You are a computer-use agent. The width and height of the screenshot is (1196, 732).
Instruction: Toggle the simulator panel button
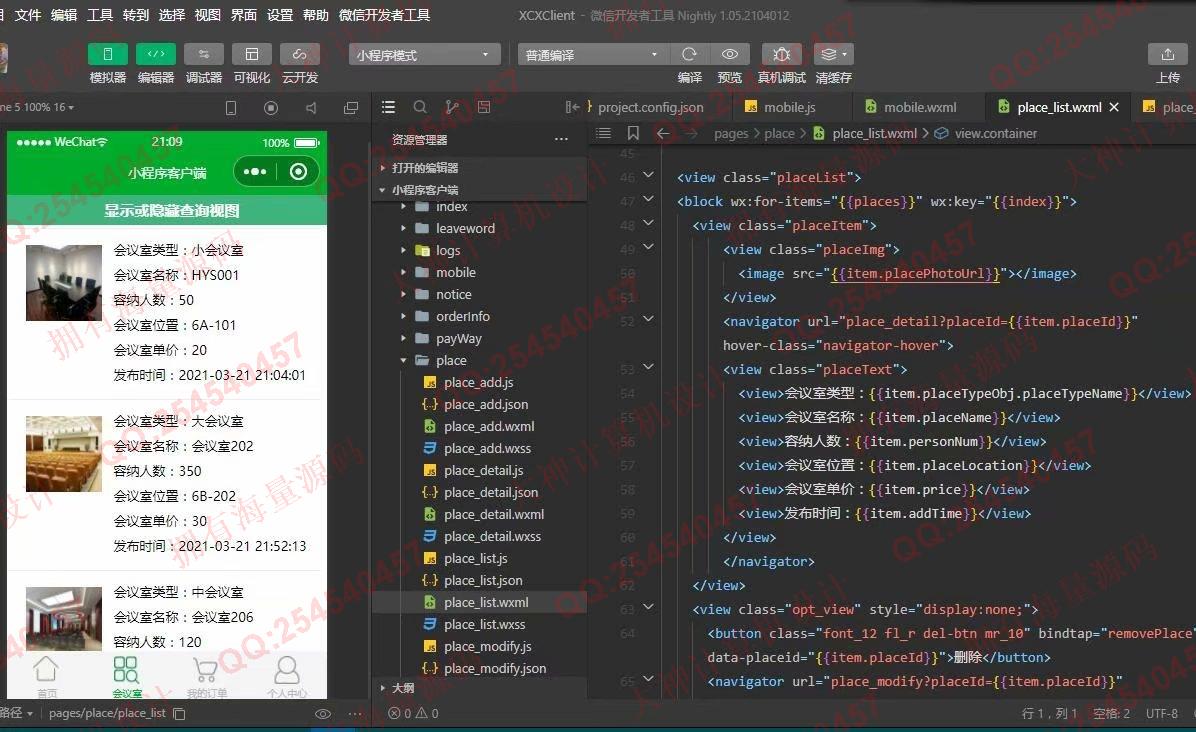click(108, 54)
